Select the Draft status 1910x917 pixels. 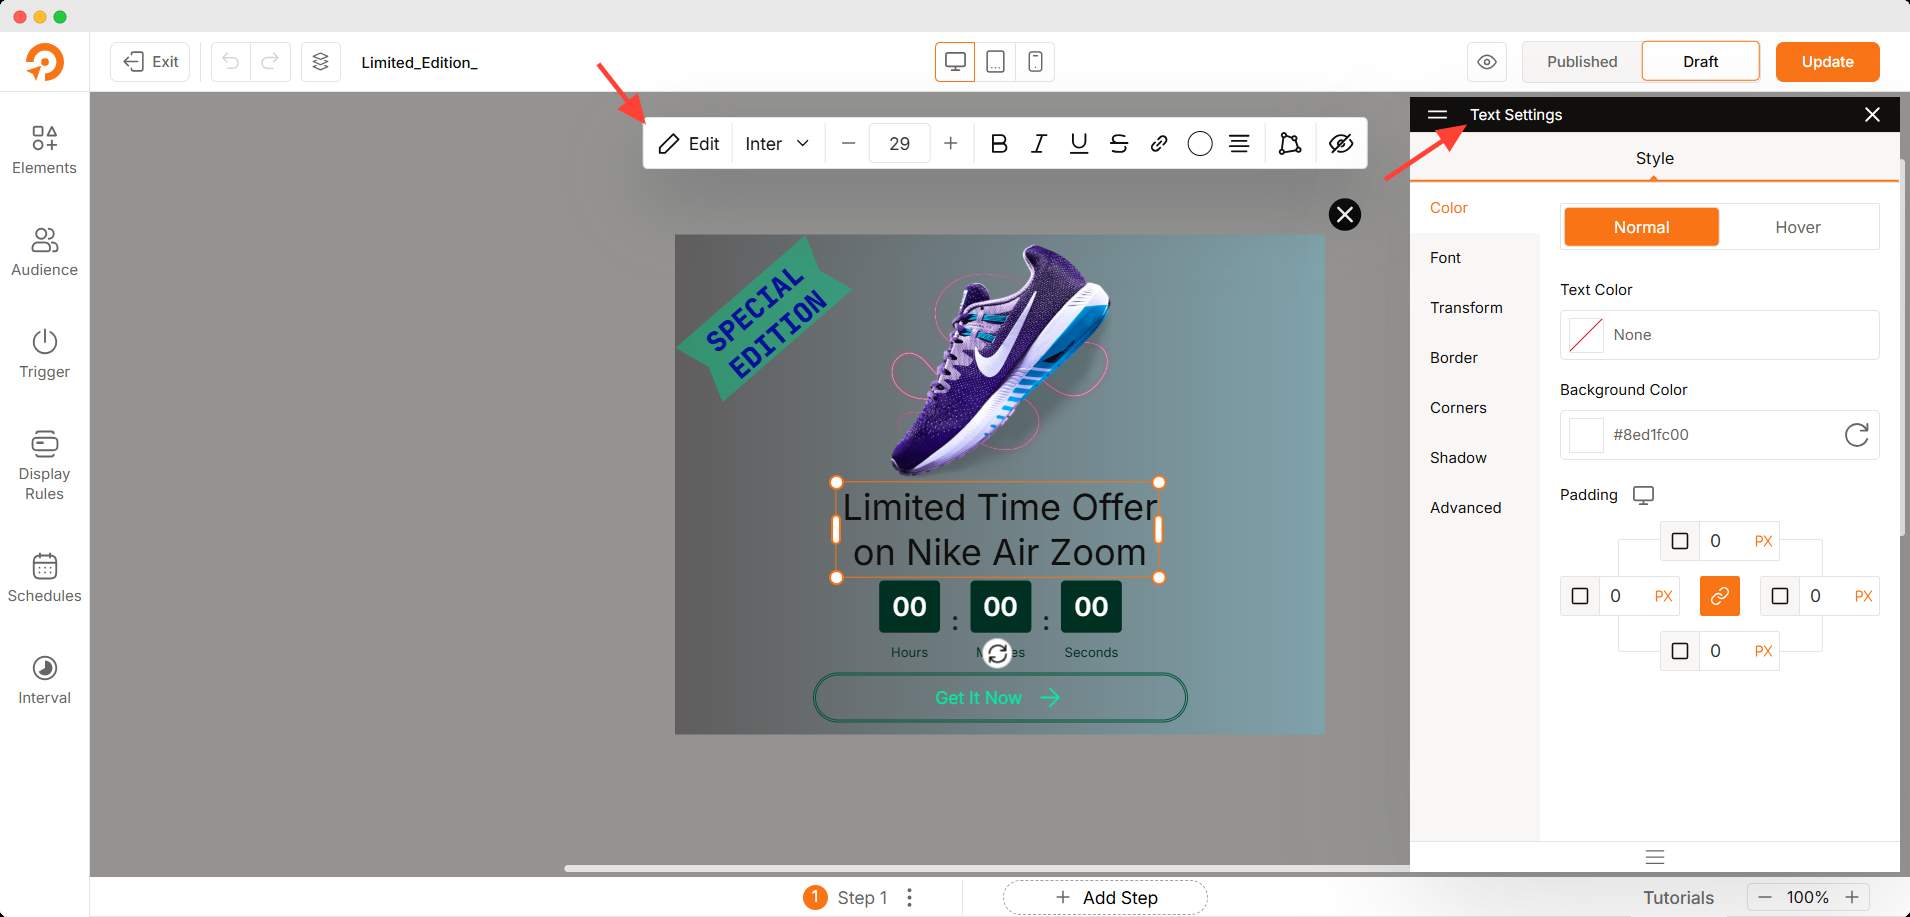(x=1700, y=62)
